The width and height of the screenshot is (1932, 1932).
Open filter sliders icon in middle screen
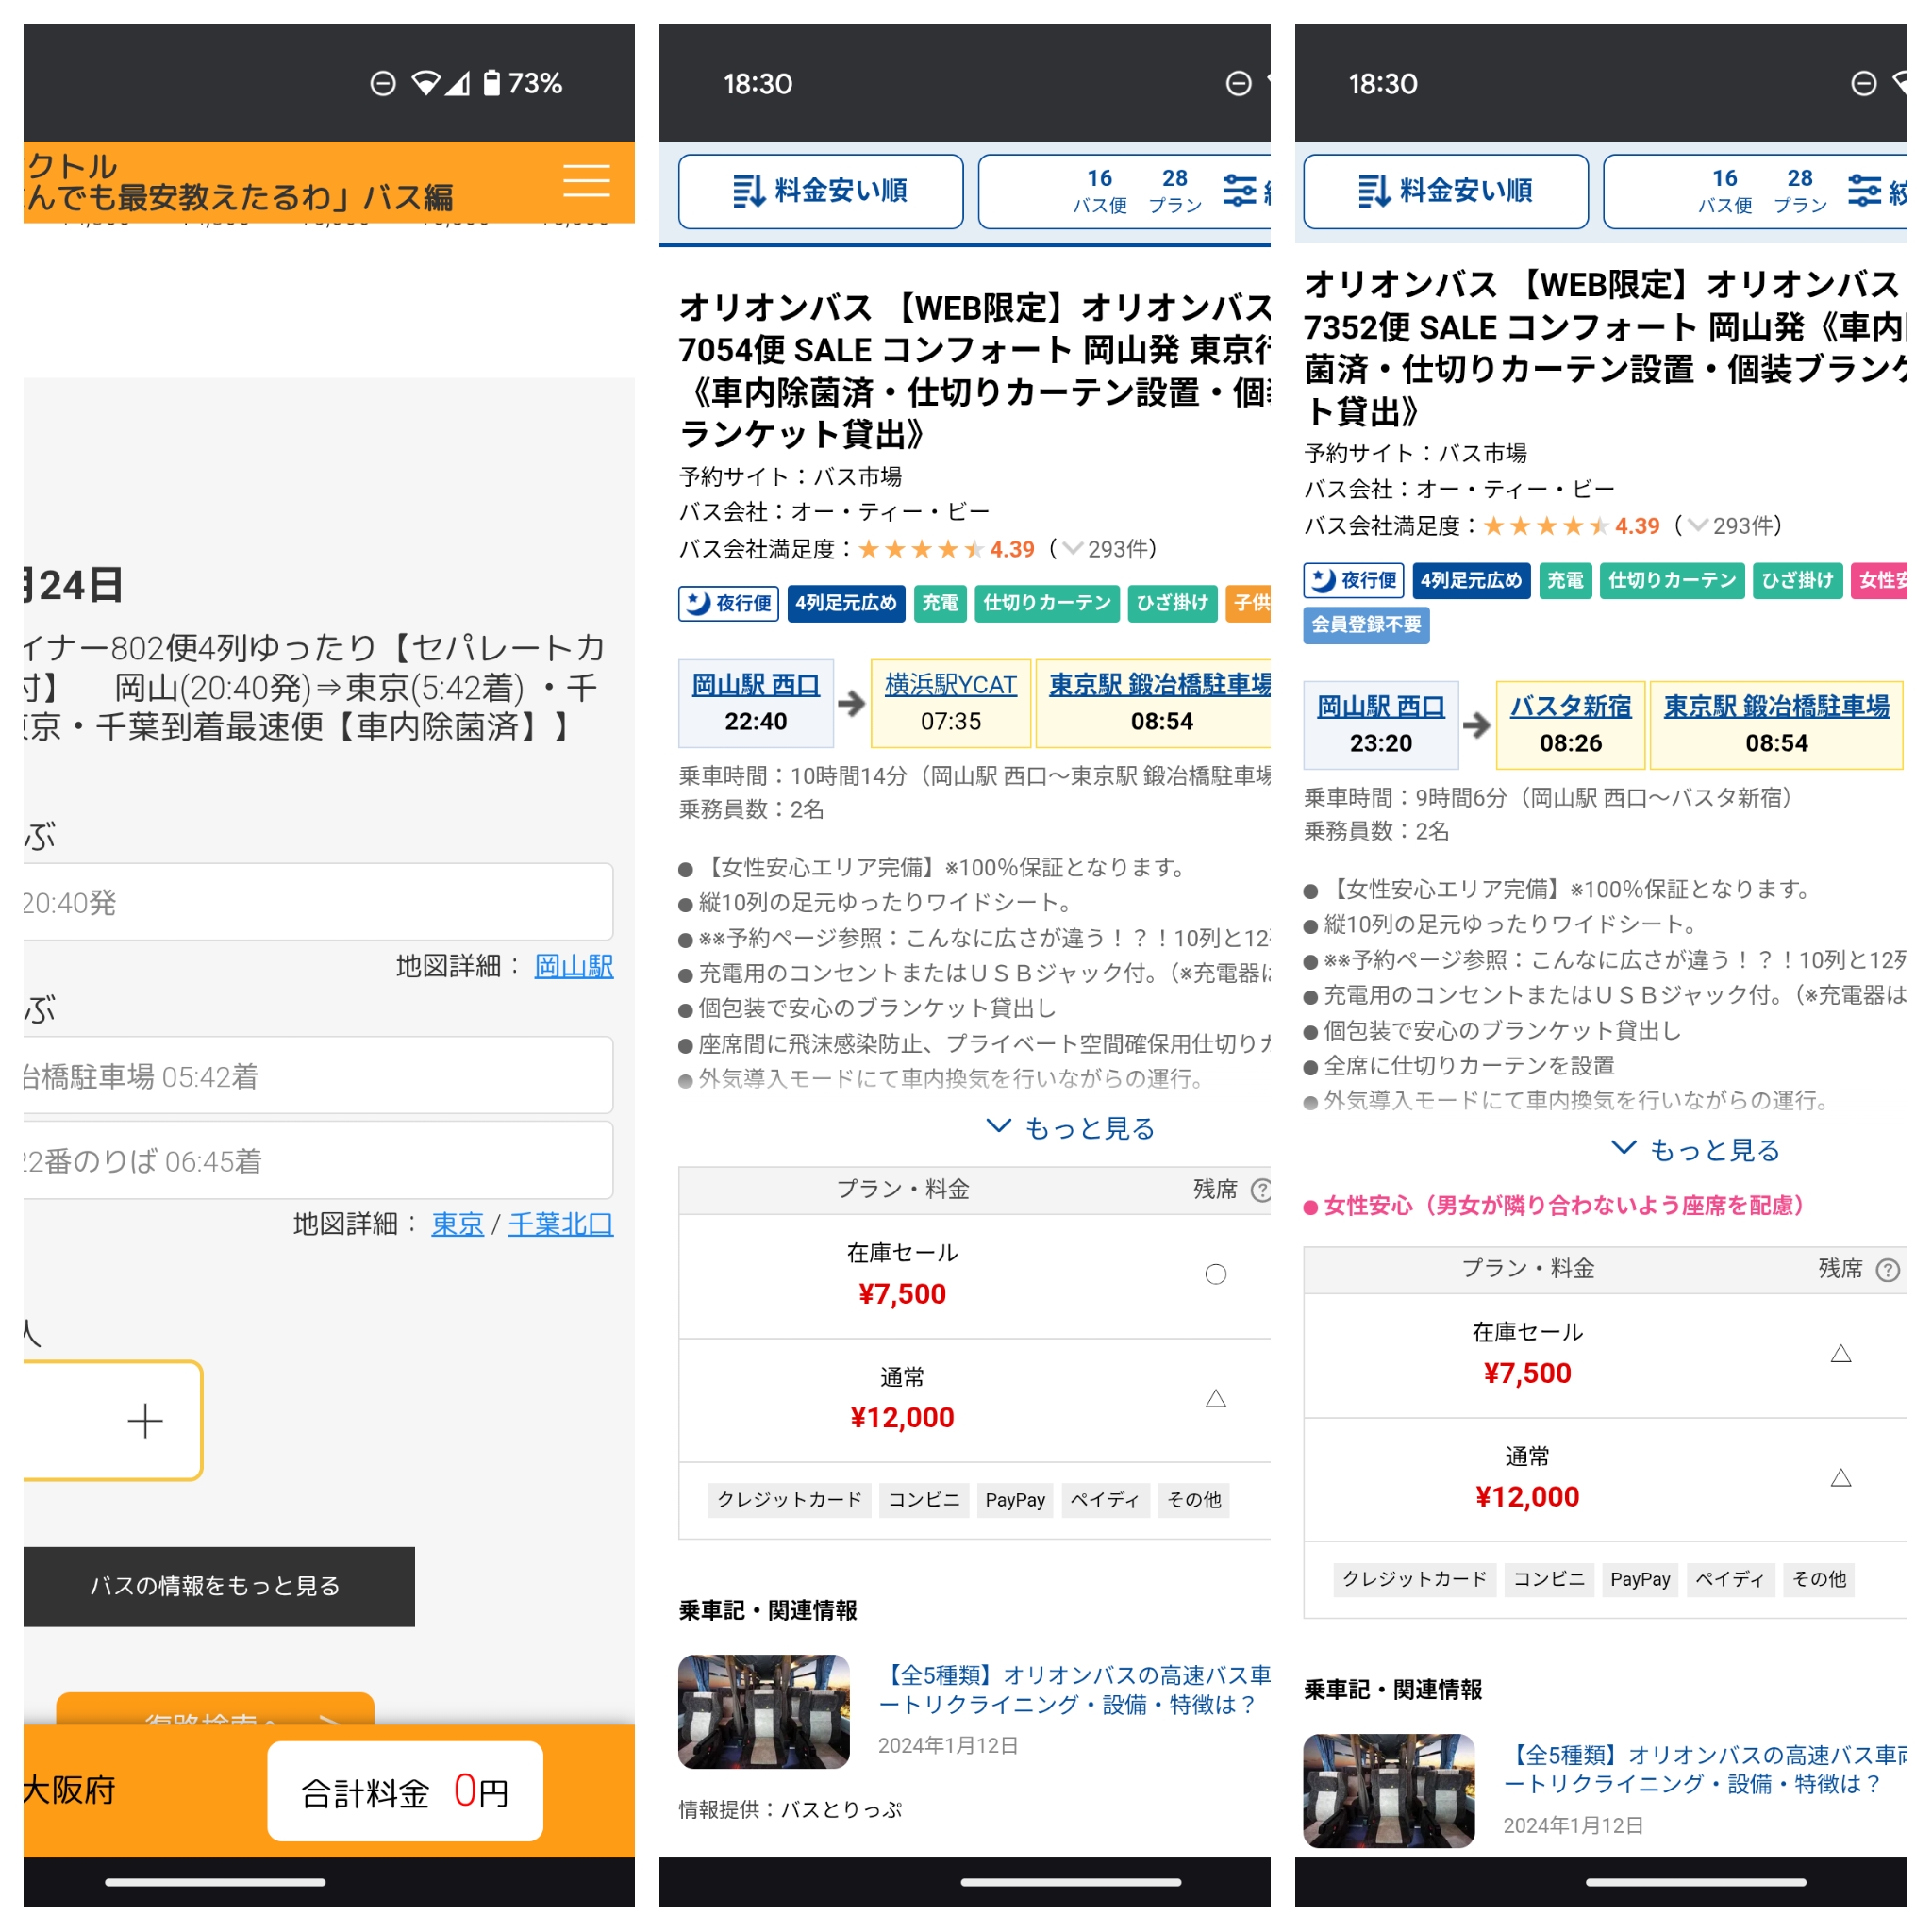(1240, 190)
